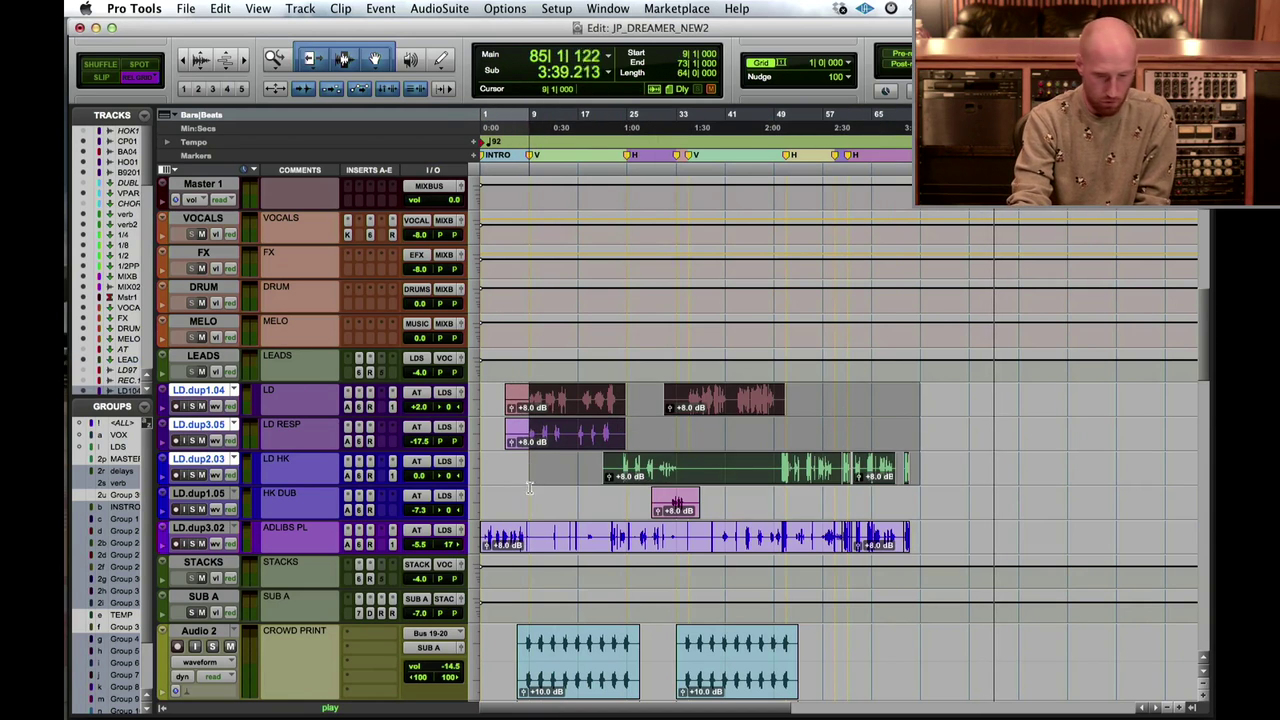Viewport: 1280px width, 720px height.
Task: Recall zoom preset 5
Action: click(241, 89)
